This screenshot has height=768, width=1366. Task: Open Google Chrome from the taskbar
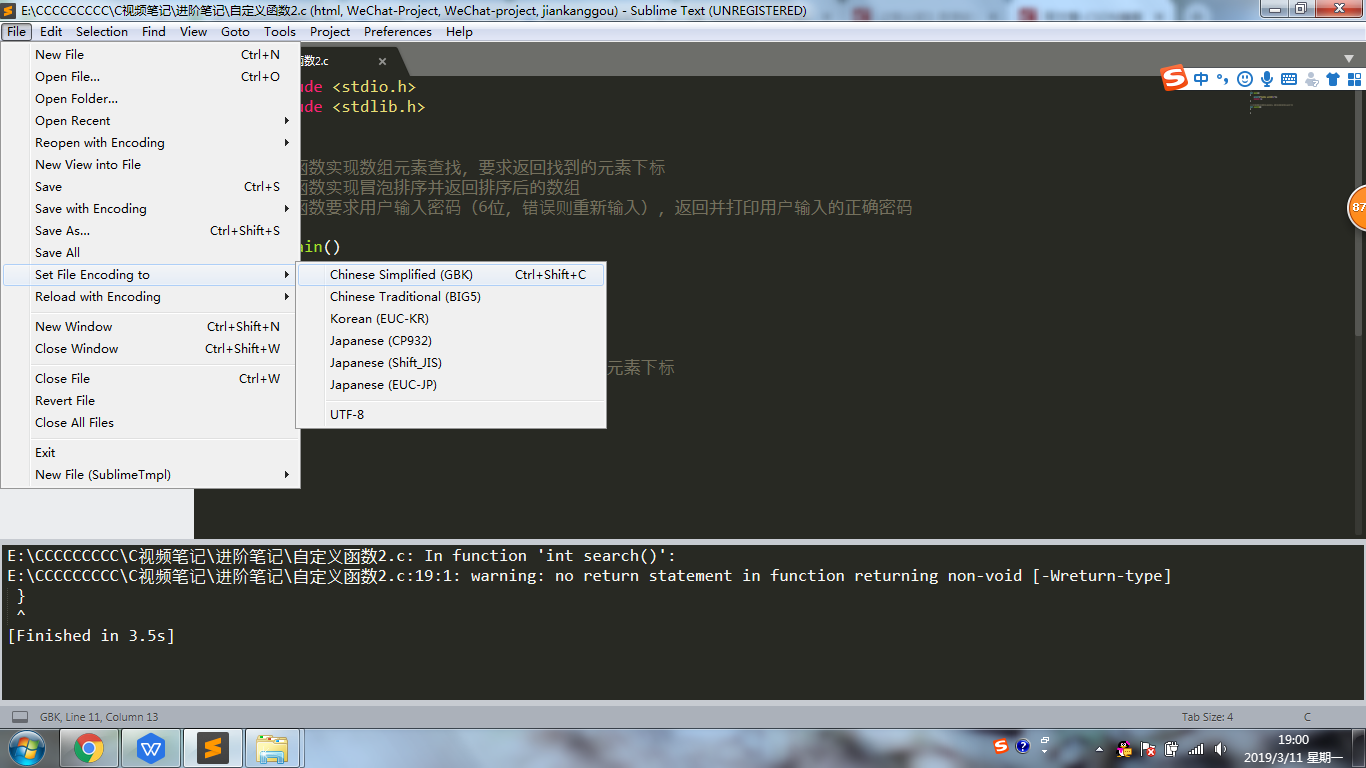coord(89,748)
